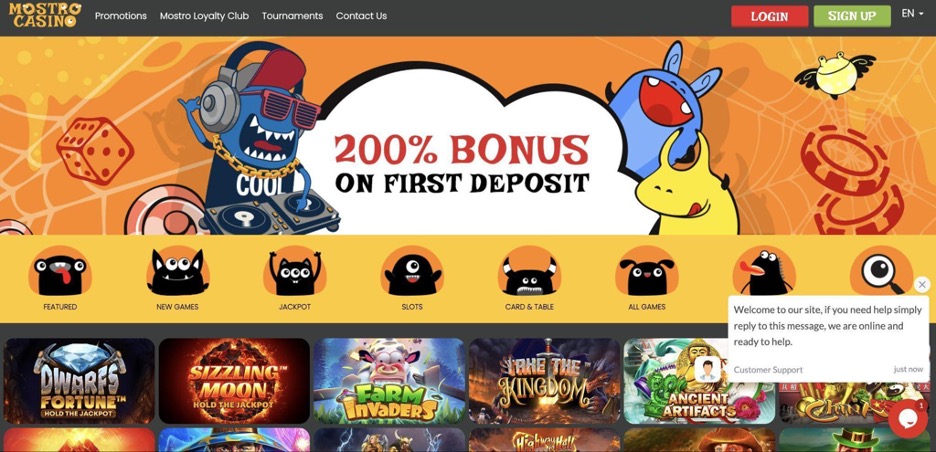936x452 pixels.
Task: Select the monster icon beside All Games
Action: pyautogui.click(x=764, y=272)
